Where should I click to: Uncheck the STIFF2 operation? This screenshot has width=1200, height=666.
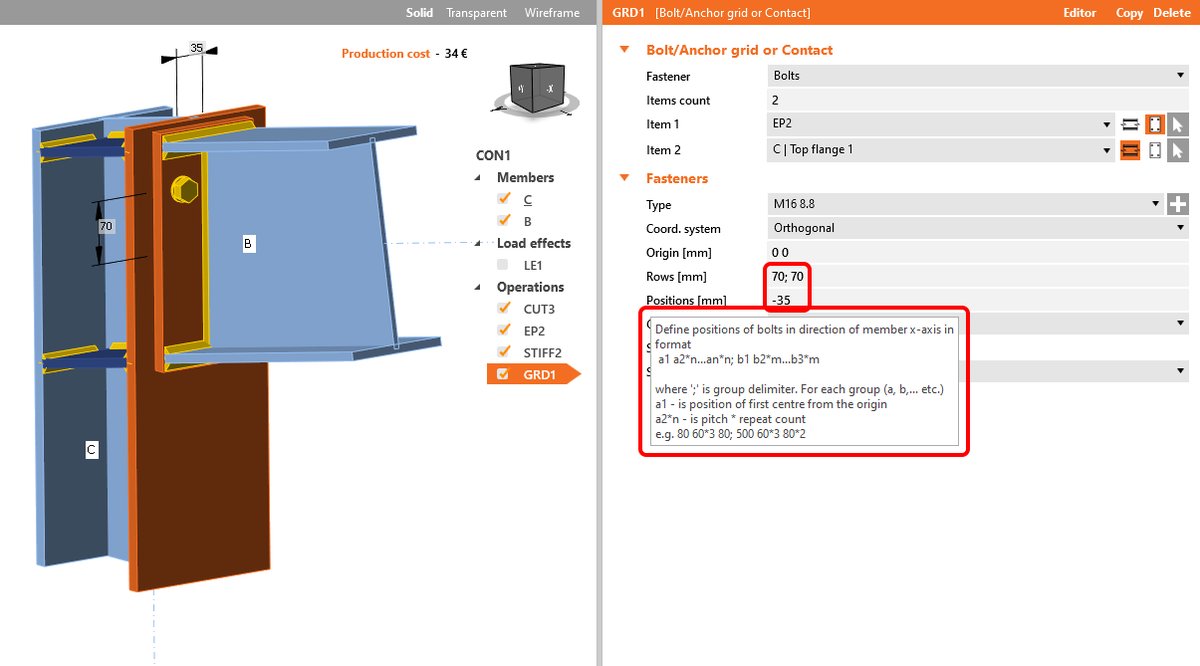pyautogui.click(x=504, y=352)
